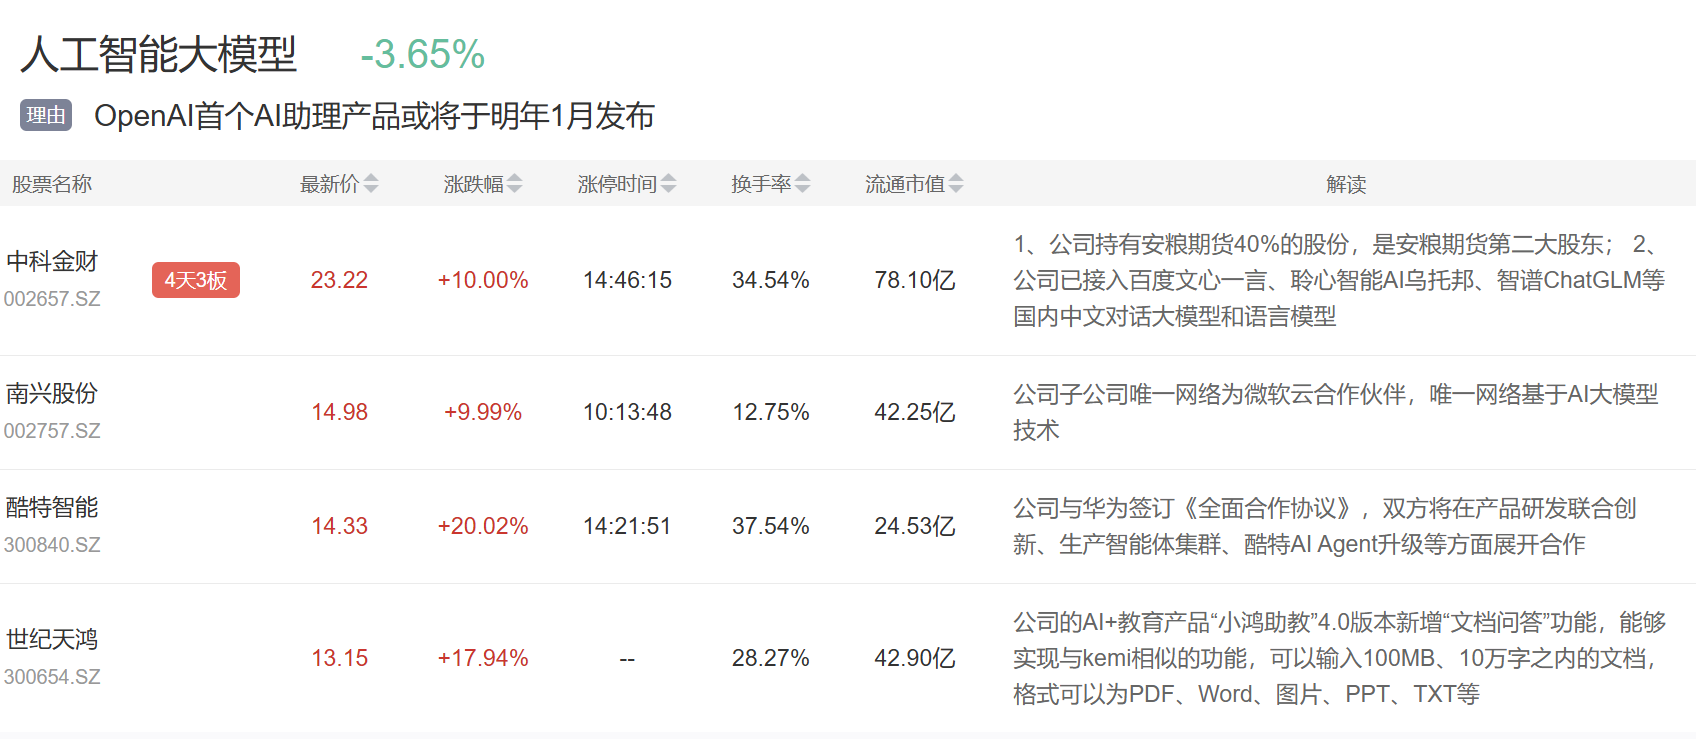Open 南兴股份 stock page
Viewport: 1696px width, 739px height.
click(52, 394)
